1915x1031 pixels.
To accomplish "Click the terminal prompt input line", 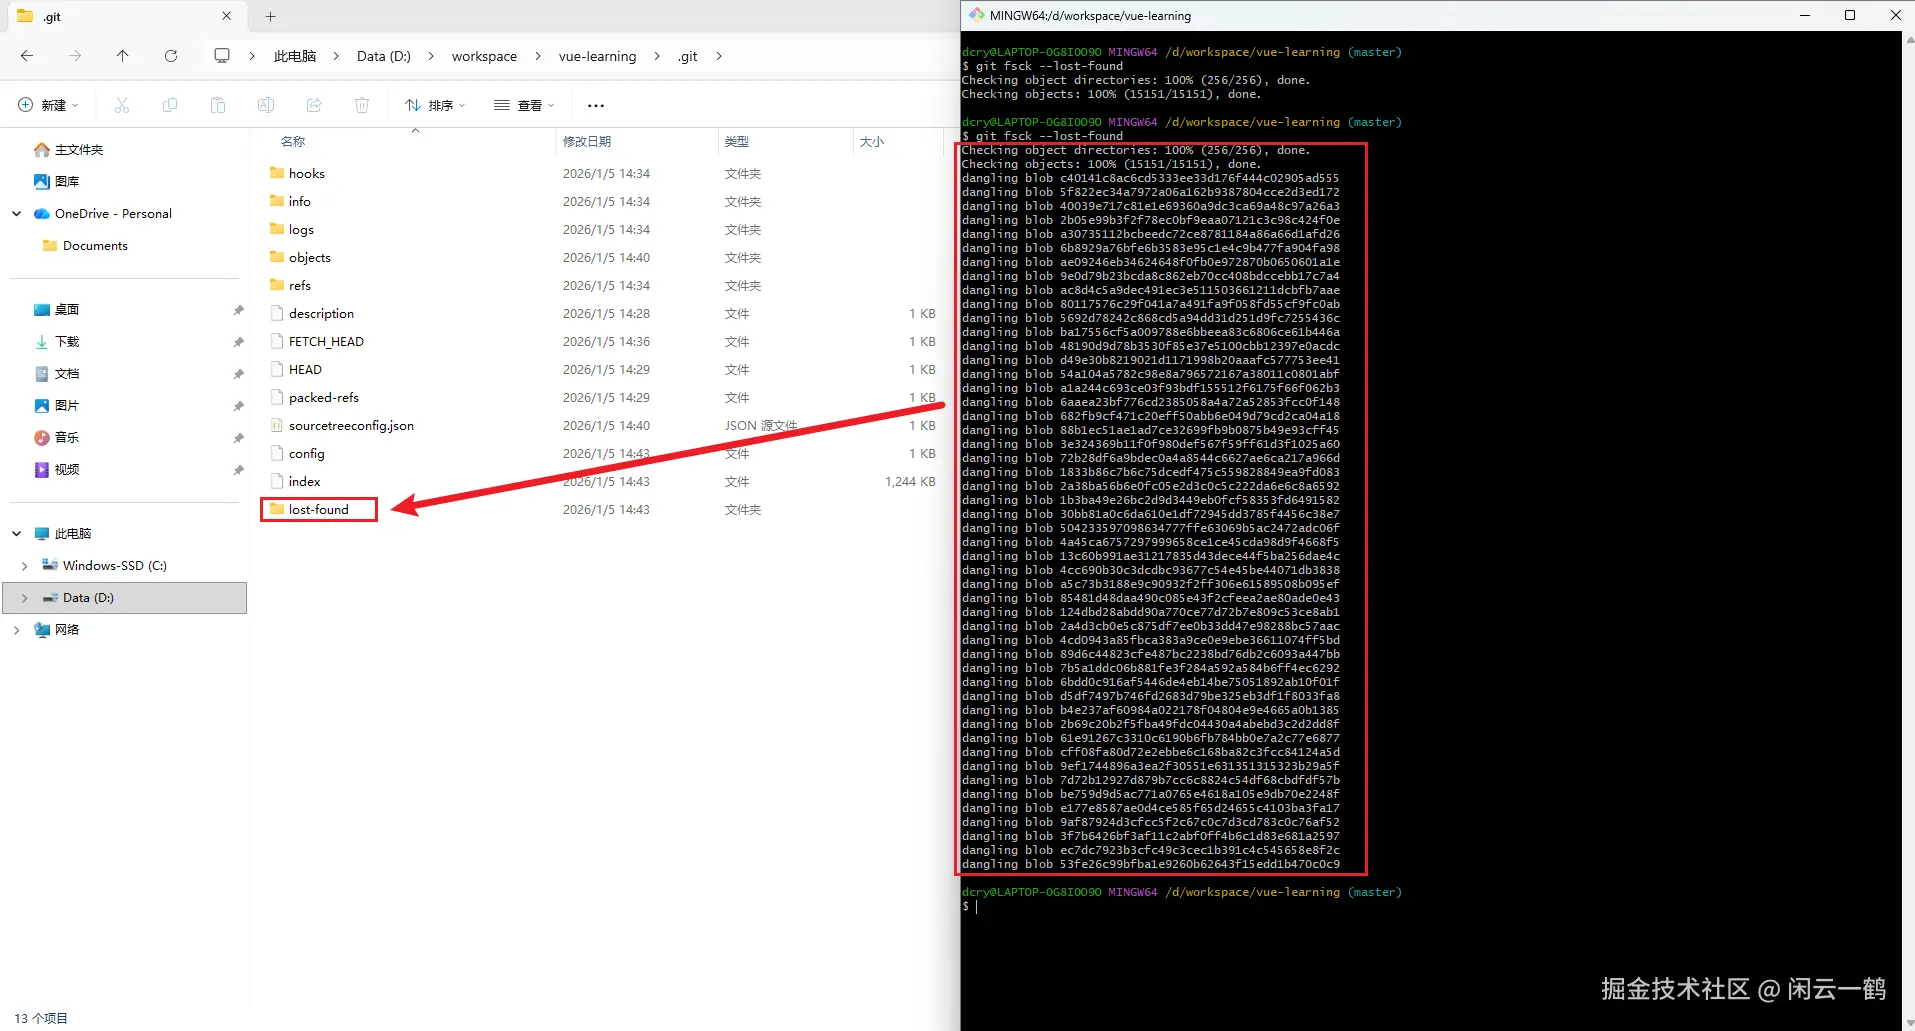I will pyautogui.click(x=1430, y=906).
